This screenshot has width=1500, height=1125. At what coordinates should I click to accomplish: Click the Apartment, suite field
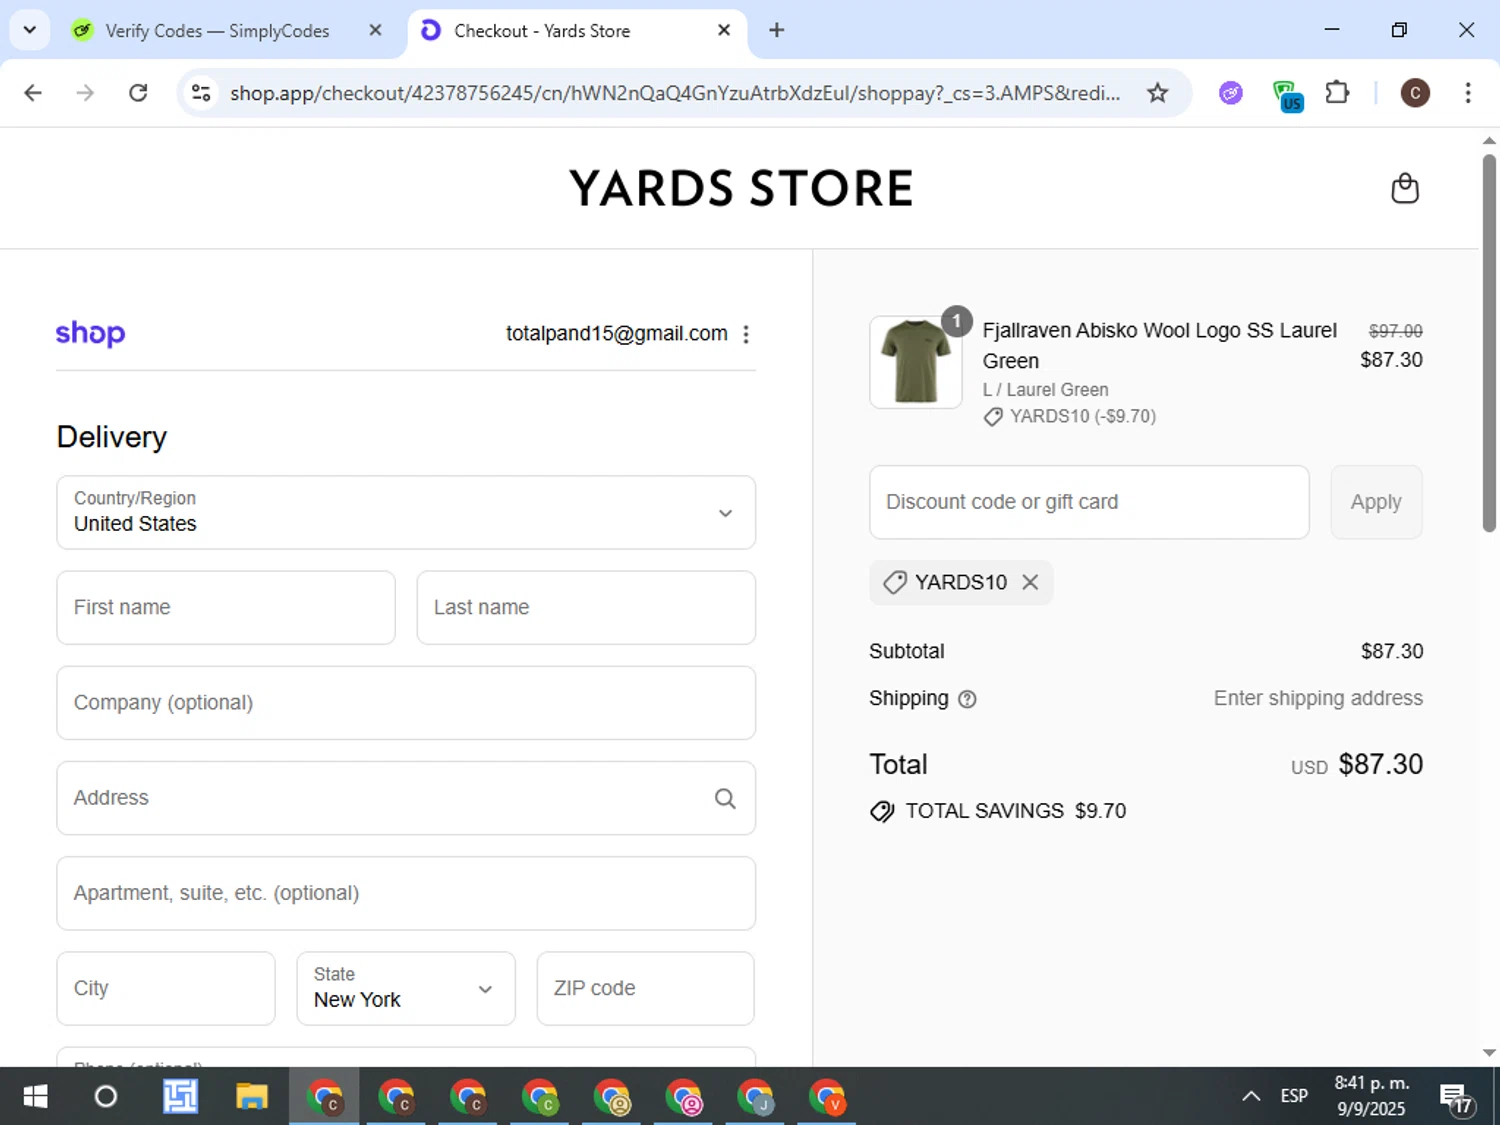pos(406,893)
